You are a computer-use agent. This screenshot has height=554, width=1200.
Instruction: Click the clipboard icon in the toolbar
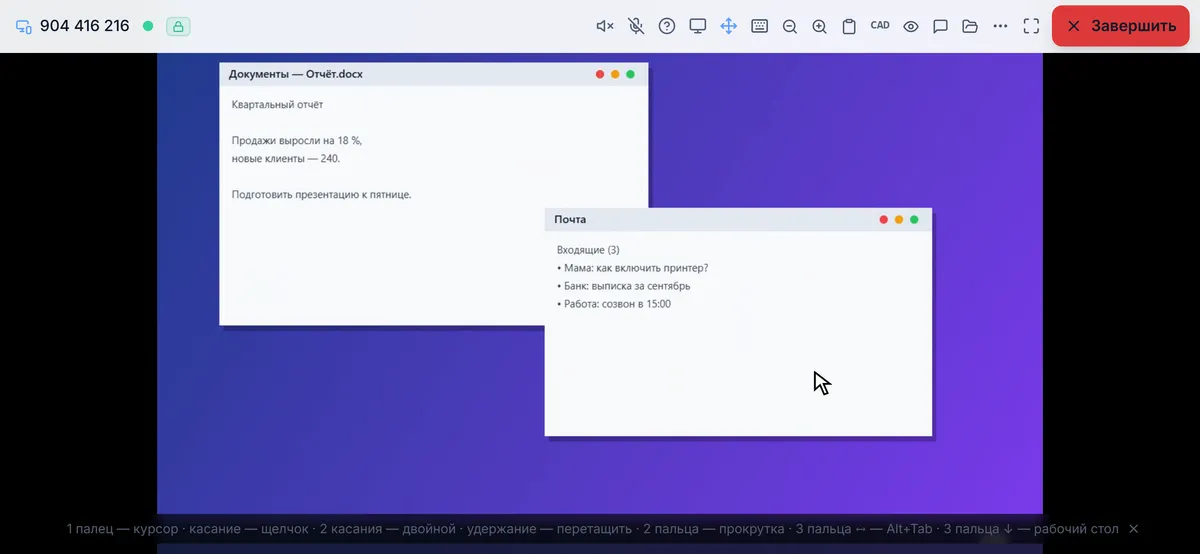[849, 26]
